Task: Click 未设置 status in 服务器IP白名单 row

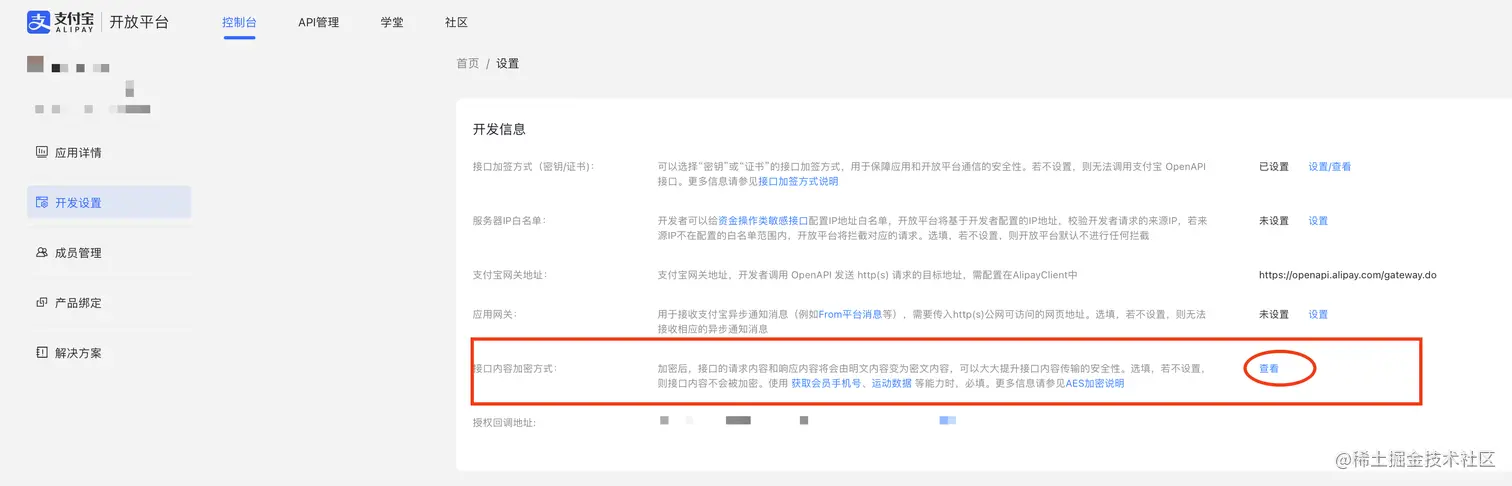Action: tap(1274, 221)
